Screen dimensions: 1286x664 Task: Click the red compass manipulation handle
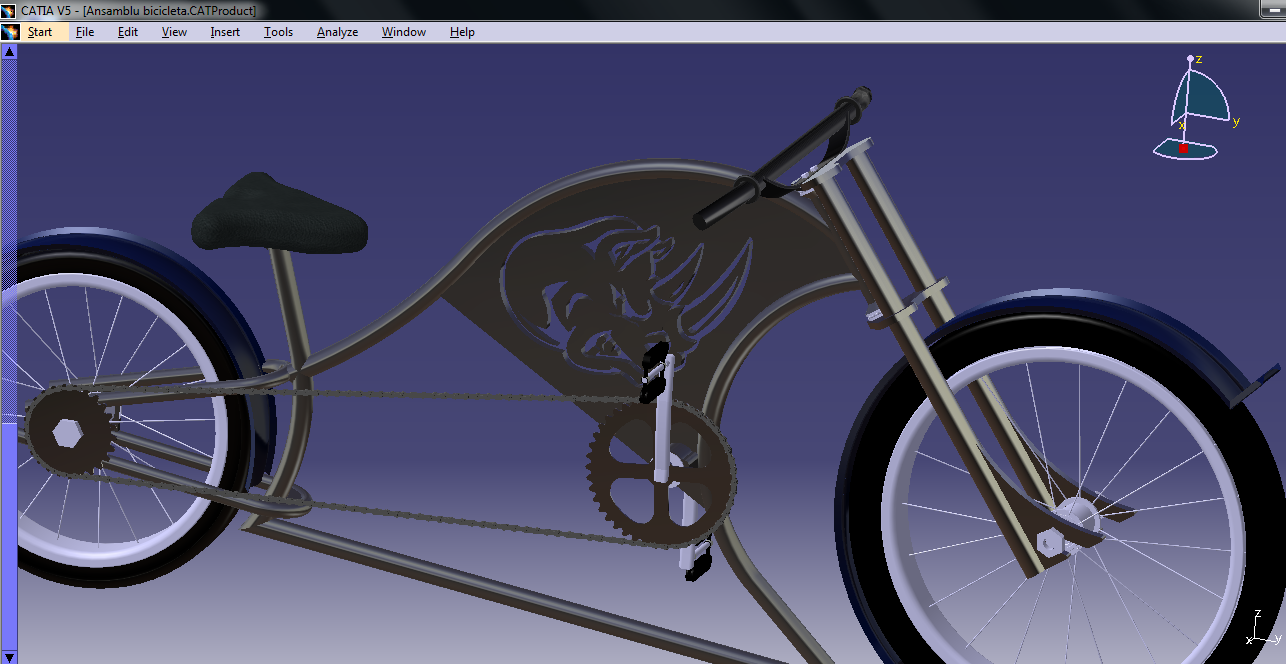click(x=1183, y=148)
